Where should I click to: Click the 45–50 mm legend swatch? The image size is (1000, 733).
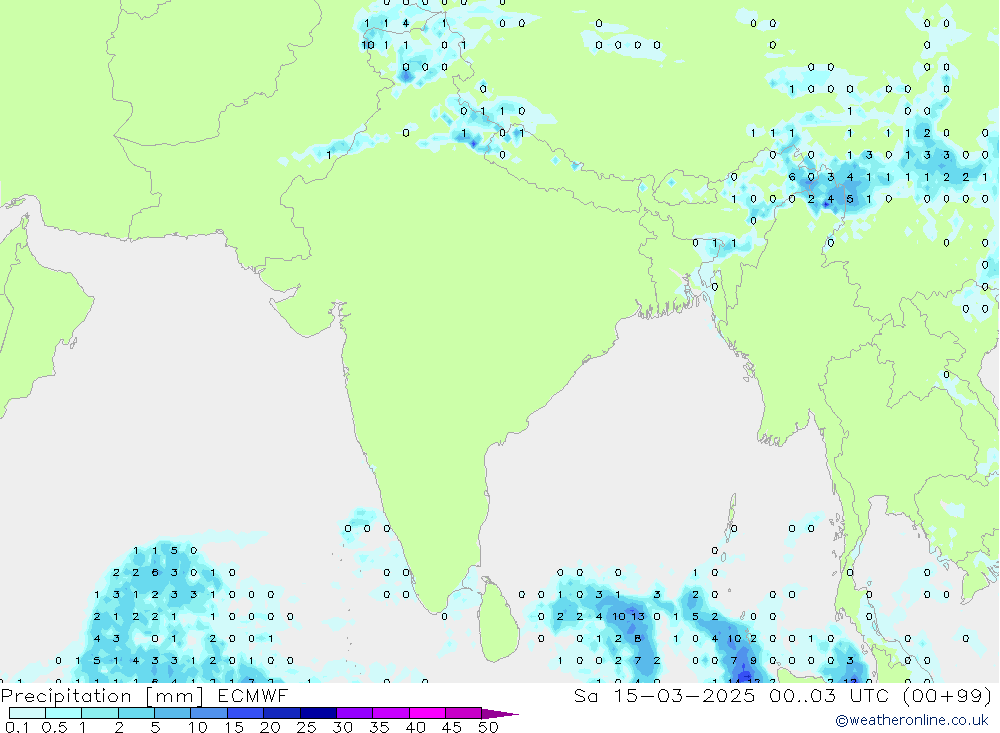click(463, 713)
